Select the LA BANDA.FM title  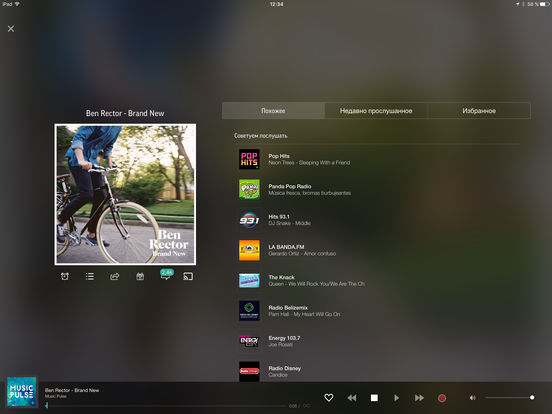(286, 247)
